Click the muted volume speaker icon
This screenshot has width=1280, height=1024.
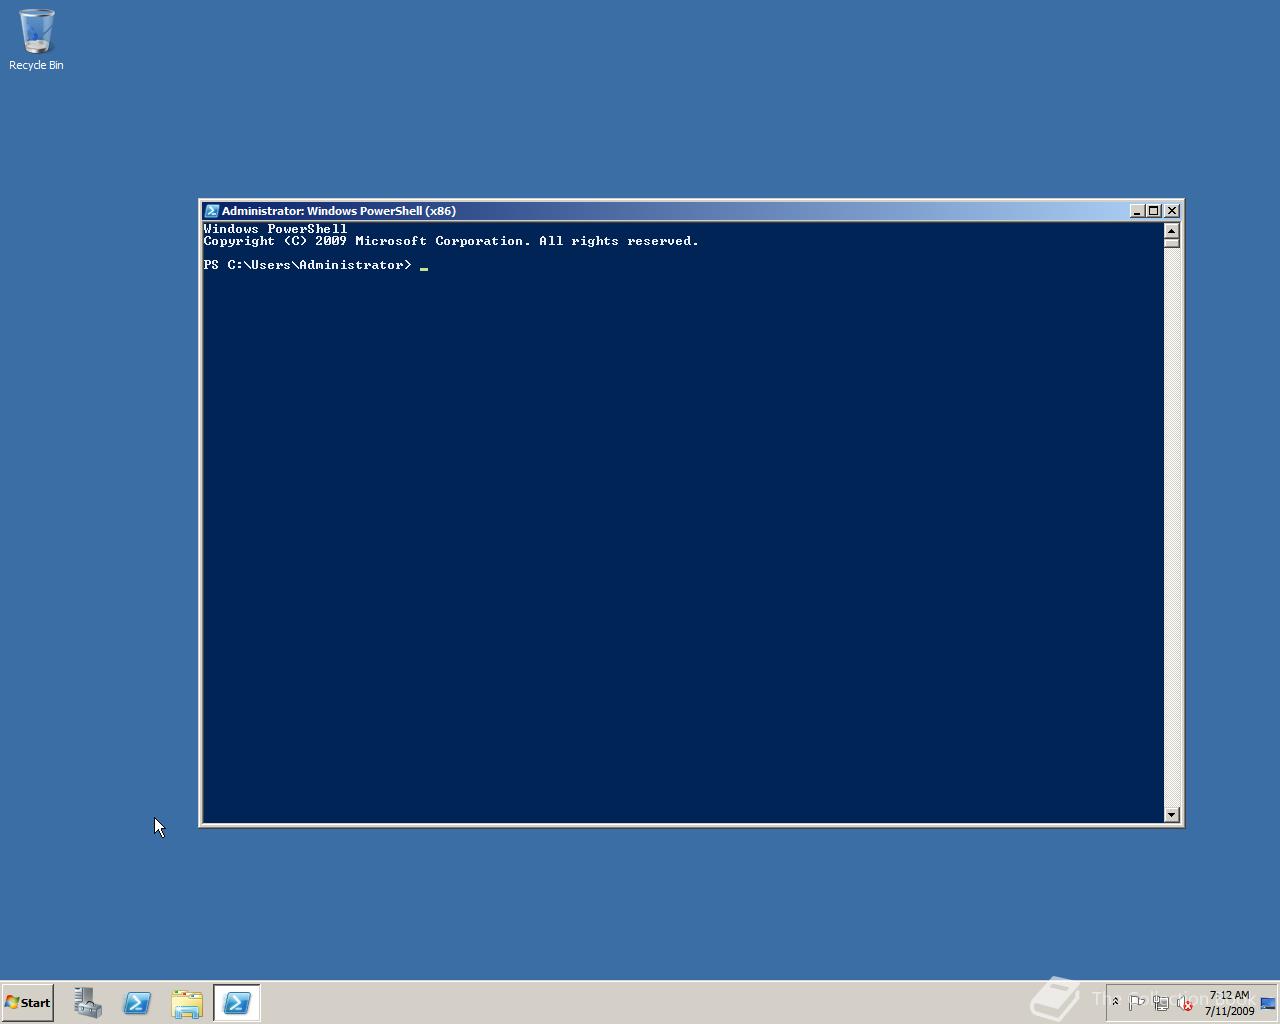tap(1185, 1003)
